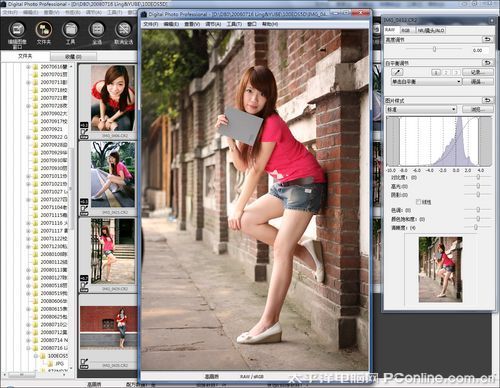The image size is (500, 388).
Task: Click the Color saturation (颜色饱和度) slider handle
Action: pyautogui.click(x=478, y=219)
